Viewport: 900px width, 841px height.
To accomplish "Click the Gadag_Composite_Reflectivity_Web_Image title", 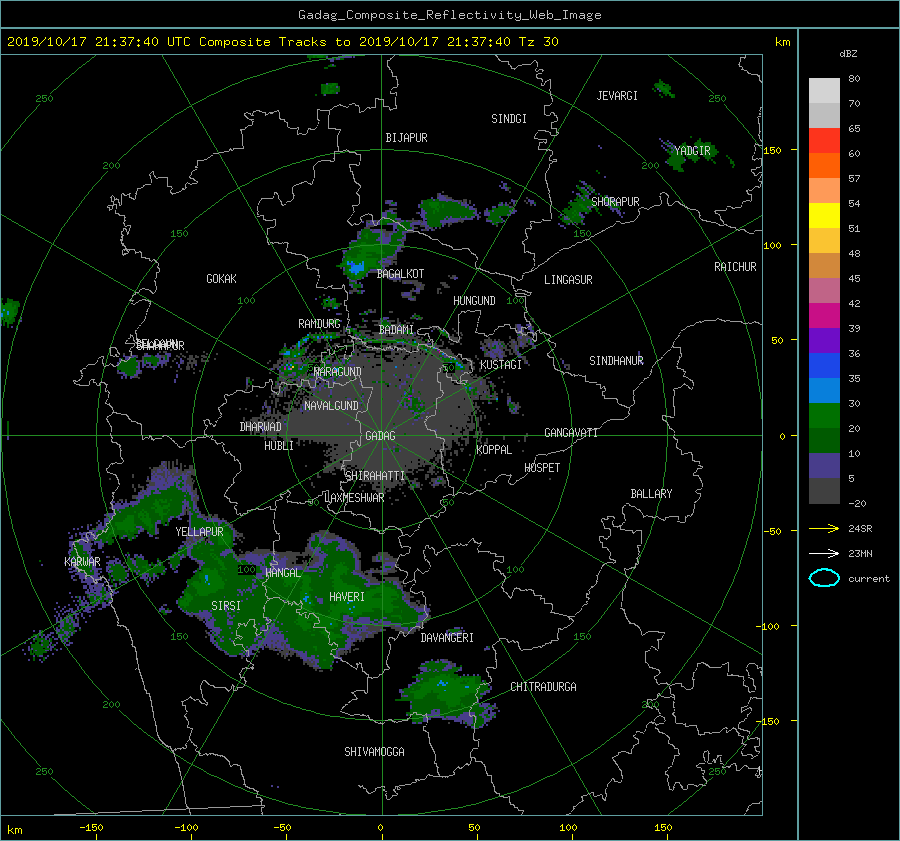I will [x=449, y=15].
